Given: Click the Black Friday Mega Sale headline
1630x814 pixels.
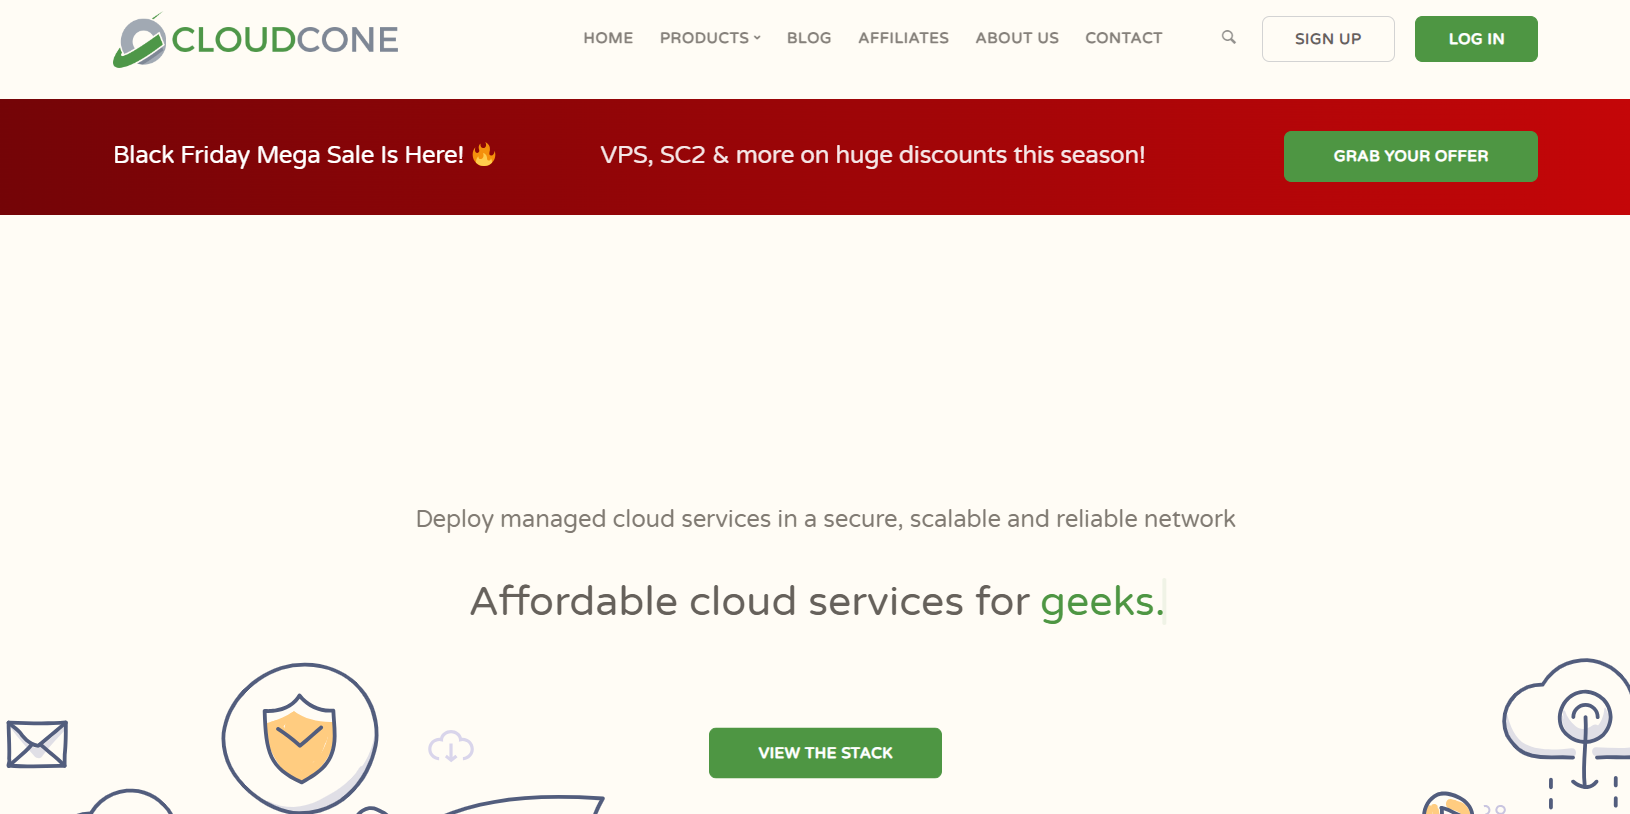Looking at the screenshot, I should tap(288, 155).
